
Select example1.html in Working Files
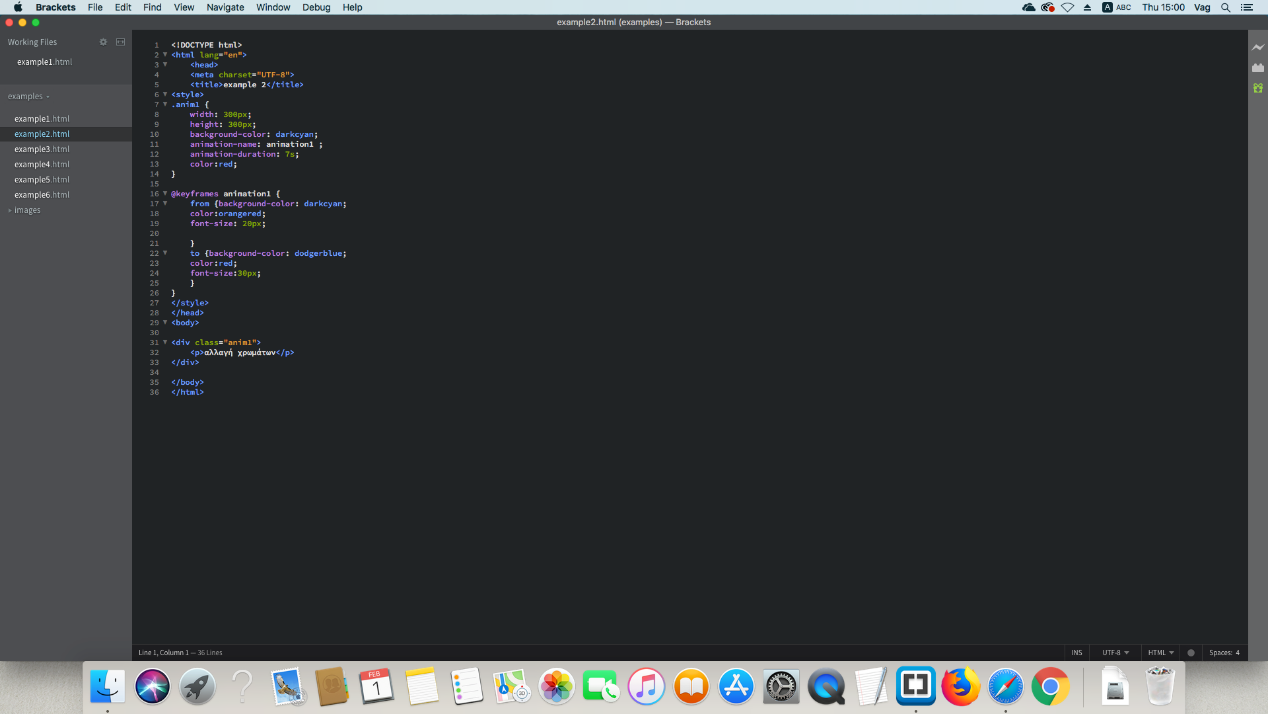(x=44, y=62)
